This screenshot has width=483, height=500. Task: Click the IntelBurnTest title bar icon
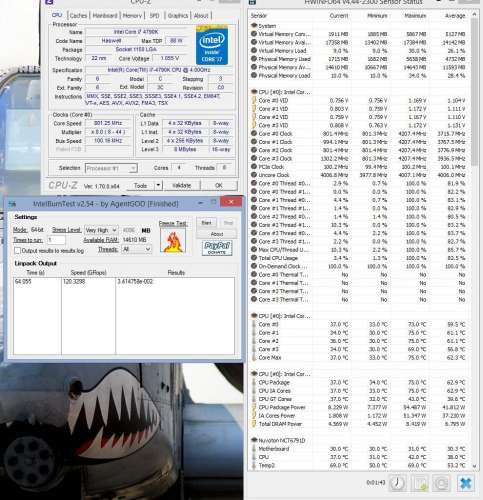(12, 204)
